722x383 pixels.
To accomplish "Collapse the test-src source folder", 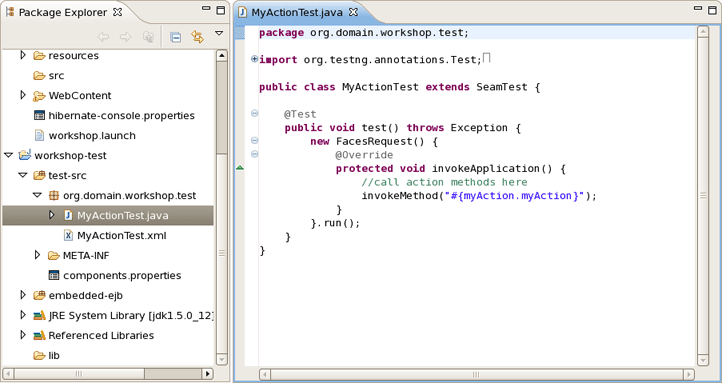I will [x=23, y=175].
